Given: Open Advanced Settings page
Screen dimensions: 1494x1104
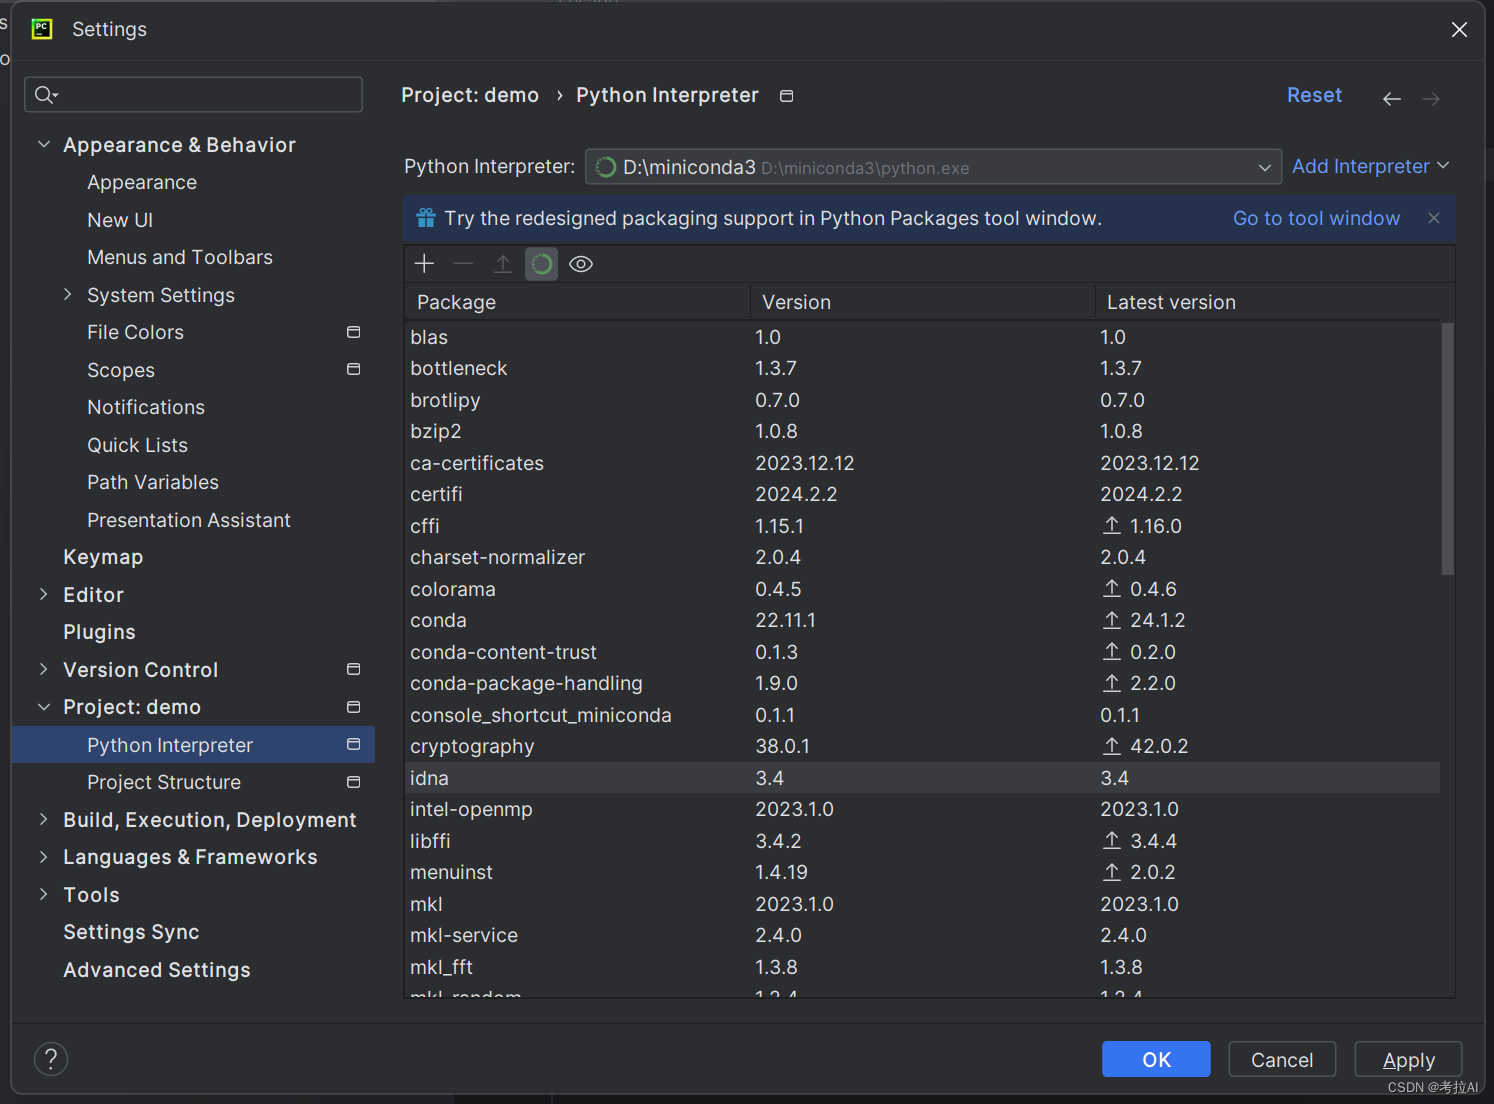Looking at the screenshot, I should [157, 970].
